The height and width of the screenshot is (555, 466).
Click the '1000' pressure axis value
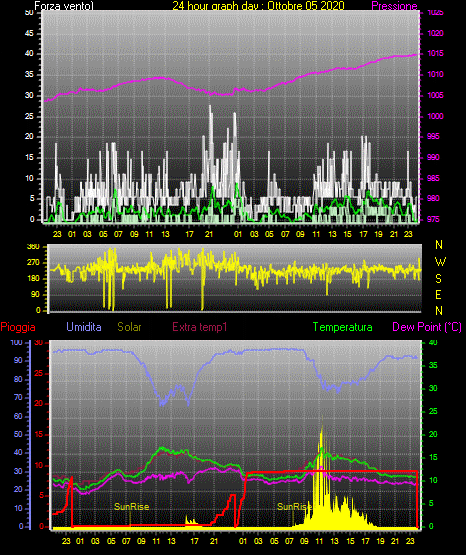[x=435, y=116]
